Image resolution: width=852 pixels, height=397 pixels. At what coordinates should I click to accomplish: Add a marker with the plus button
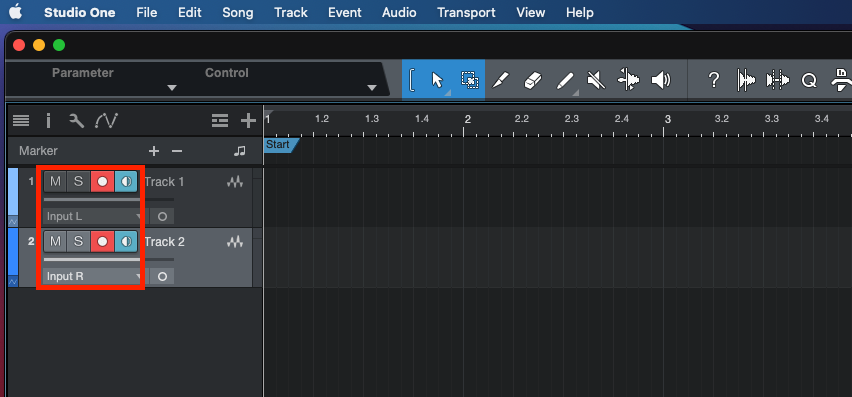coord(154,151)
